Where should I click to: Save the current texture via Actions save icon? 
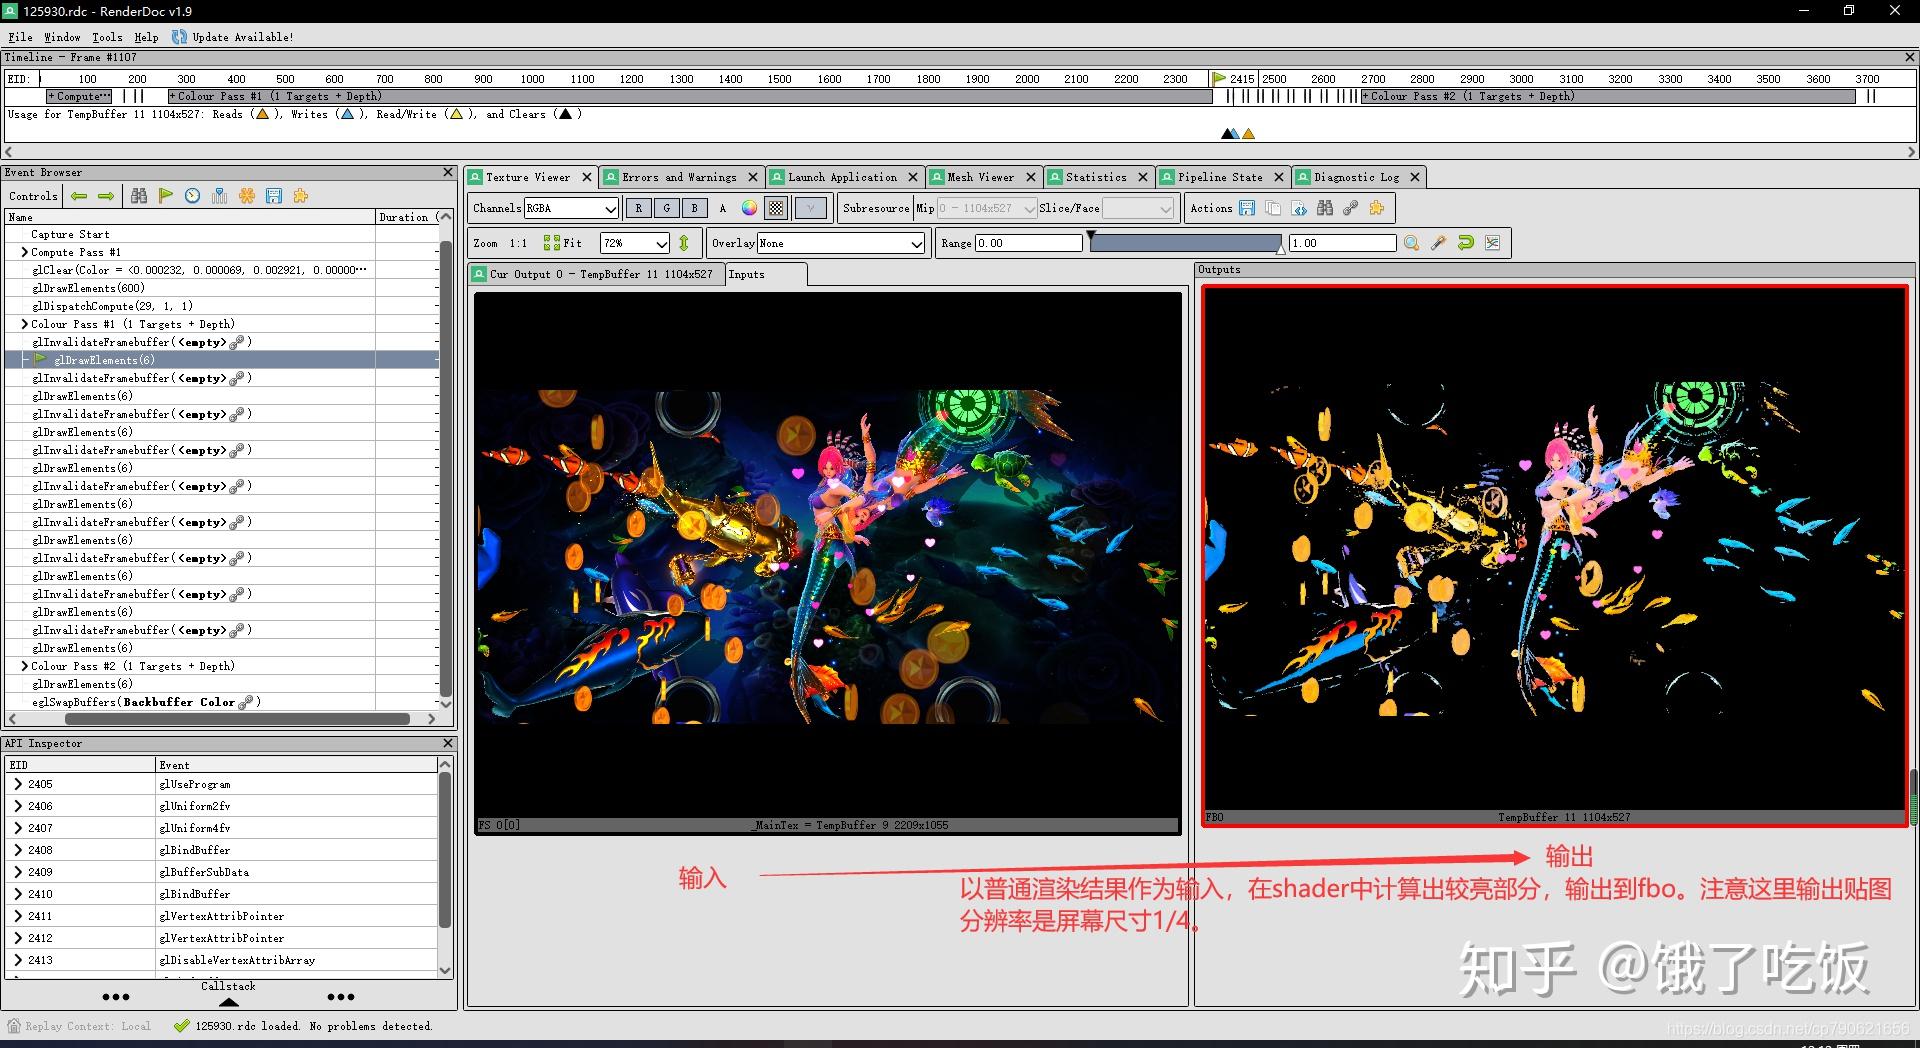[x=1246, y=208]
